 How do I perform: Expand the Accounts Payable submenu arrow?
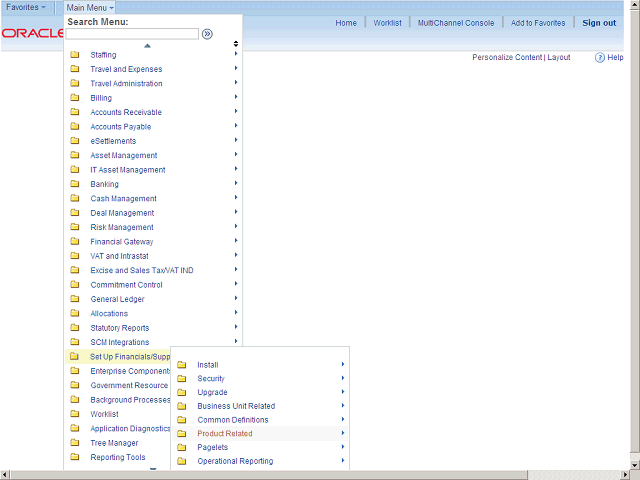tap(236, 126)
